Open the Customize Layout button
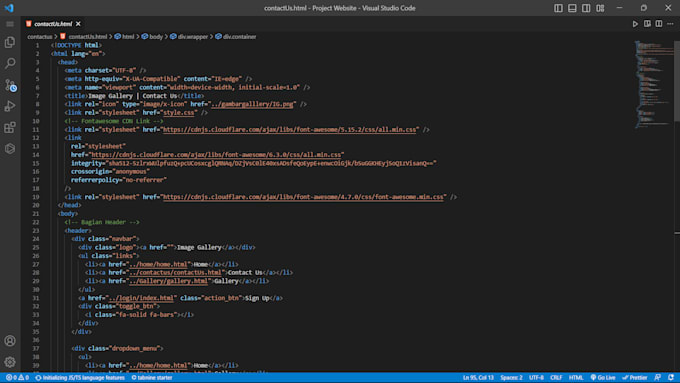Image resolution: width=680 pixels, height=383 pixels. point(600,8)
